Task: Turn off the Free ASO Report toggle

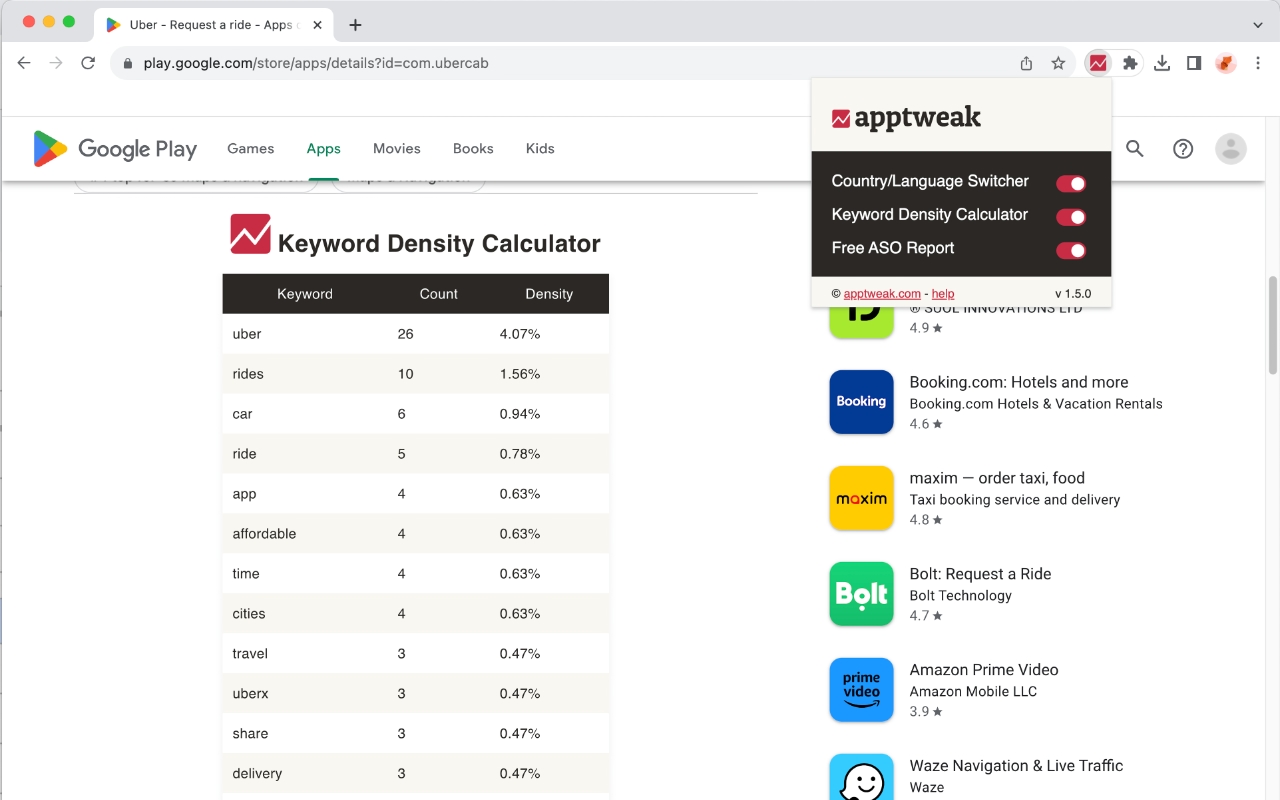Action: pos(1071,249)
